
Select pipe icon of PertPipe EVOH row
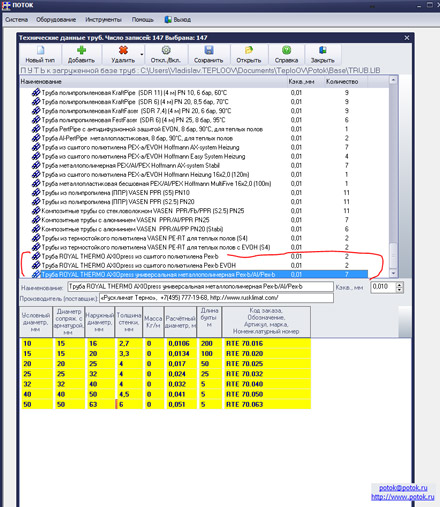point(36,129)
